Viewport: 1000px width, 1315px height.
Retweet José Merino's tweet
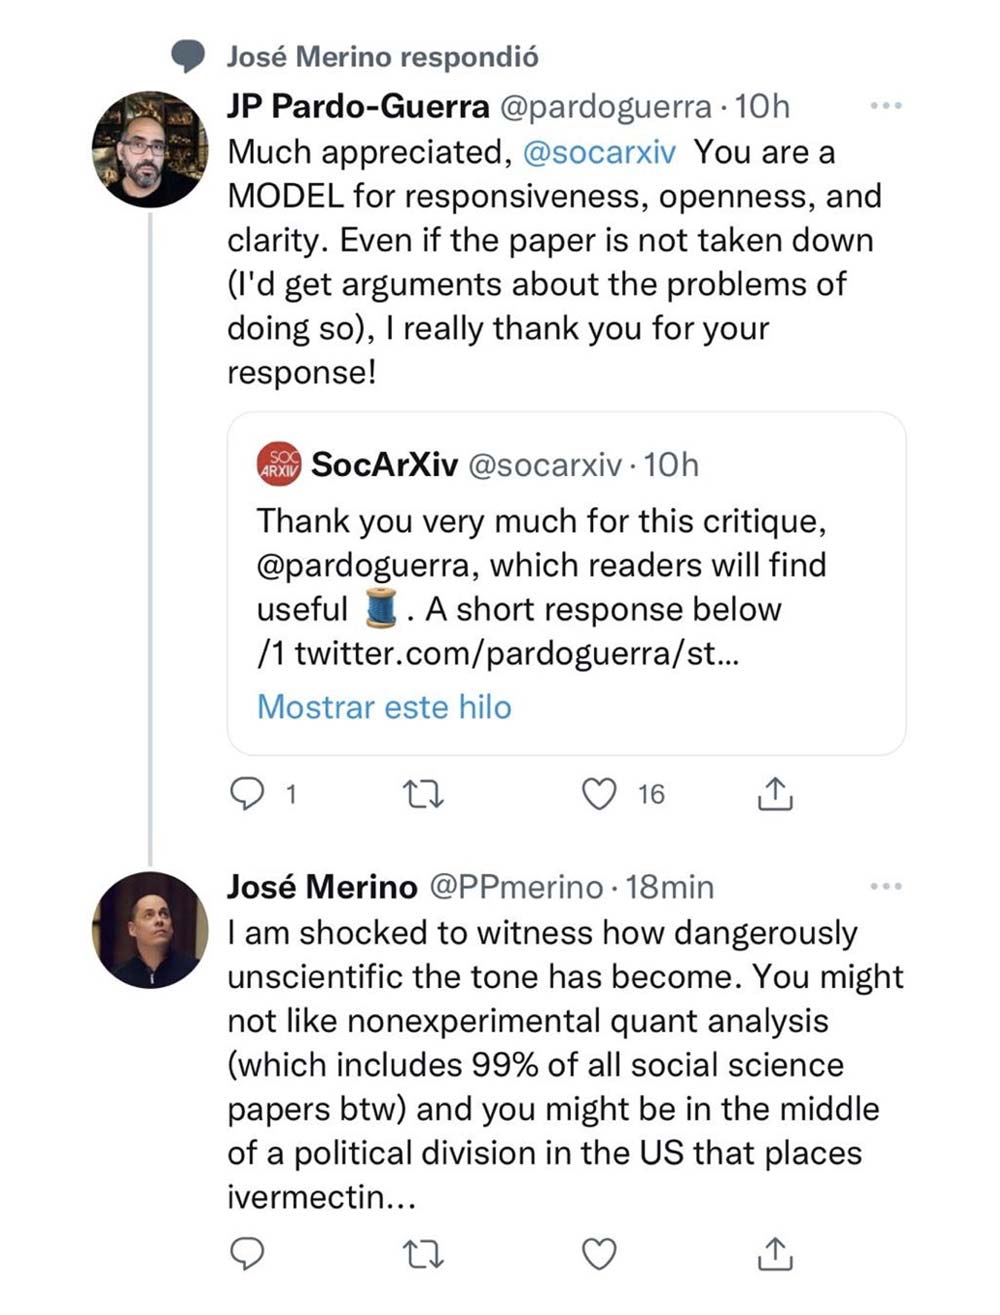coord(422,1253)
